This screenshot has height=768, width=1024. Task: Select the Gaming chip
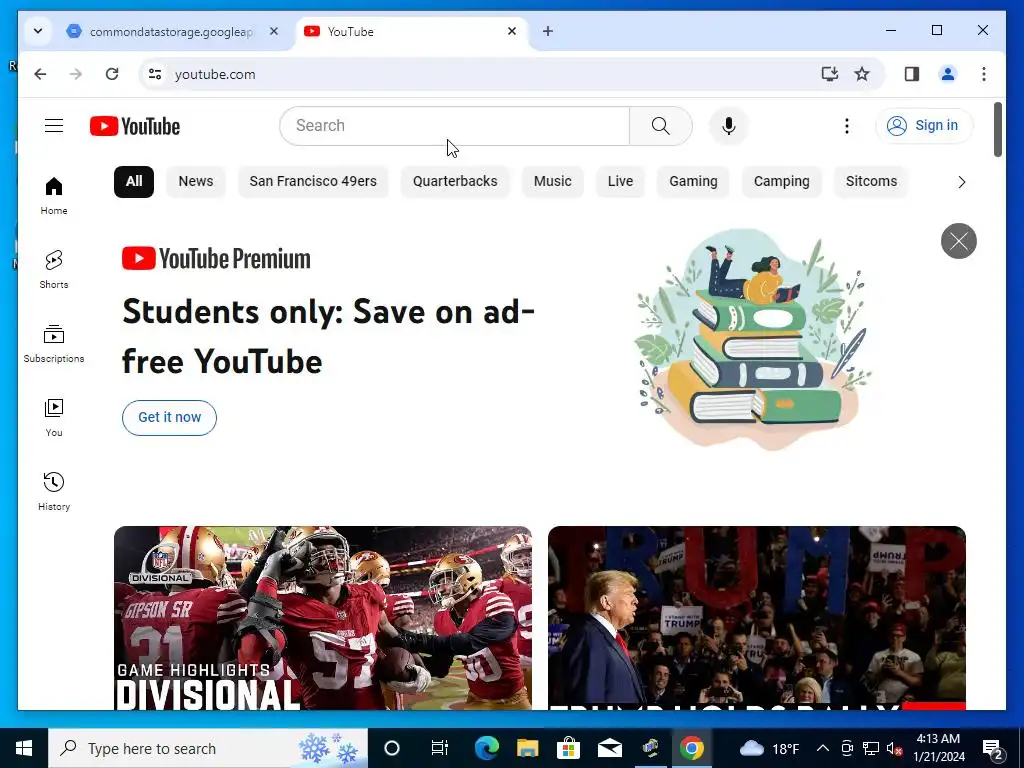pyautogui.click(x=694, y=182)
